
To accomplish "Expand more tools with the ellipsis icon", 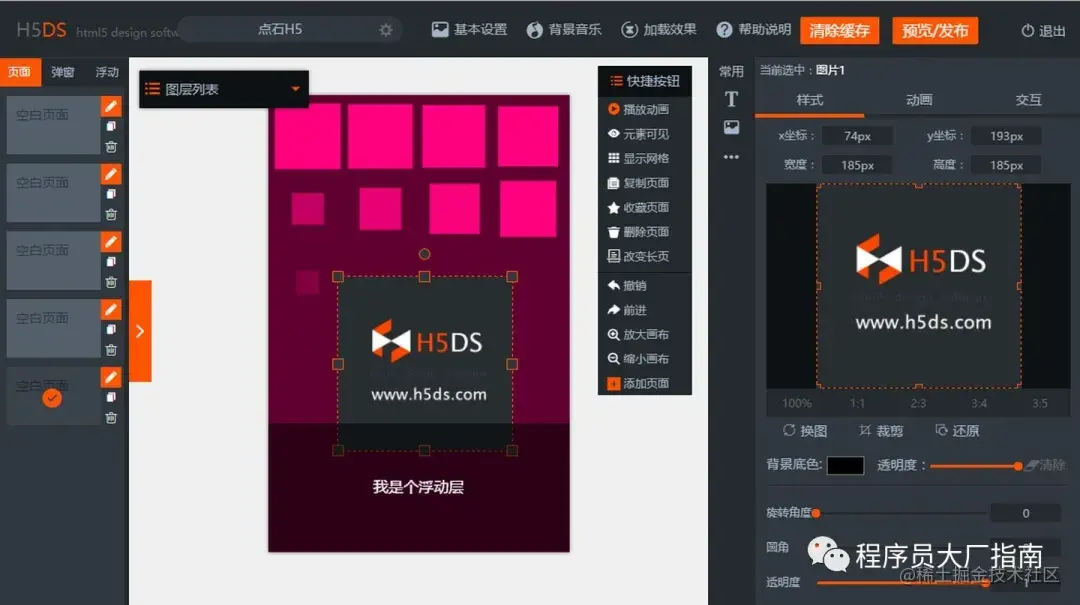I will tap(731, 156).
